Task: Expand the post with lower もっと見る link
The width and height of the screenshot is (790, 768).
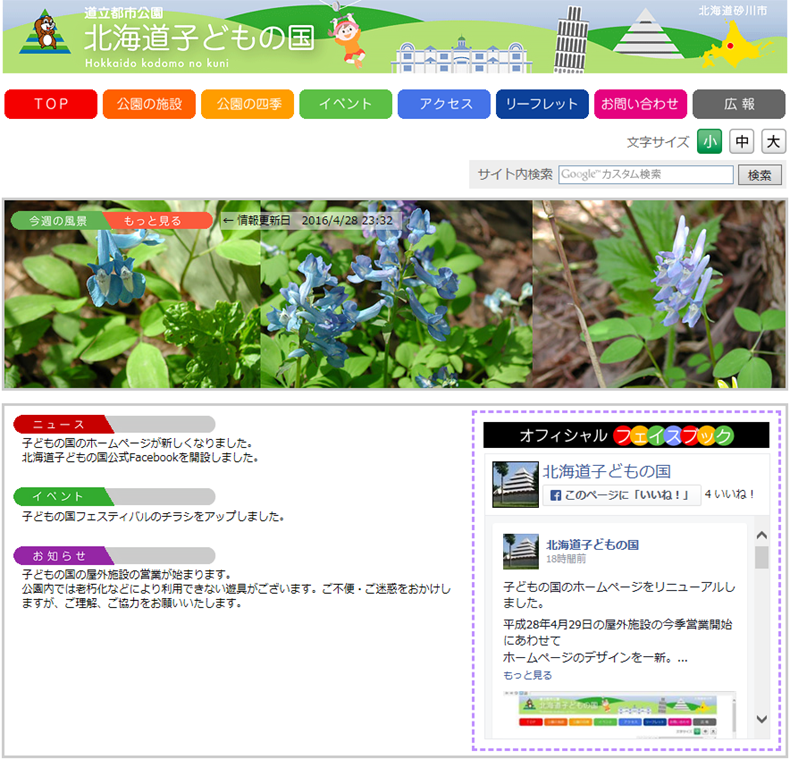Action: pyautogui.click(x=527, y=675)
